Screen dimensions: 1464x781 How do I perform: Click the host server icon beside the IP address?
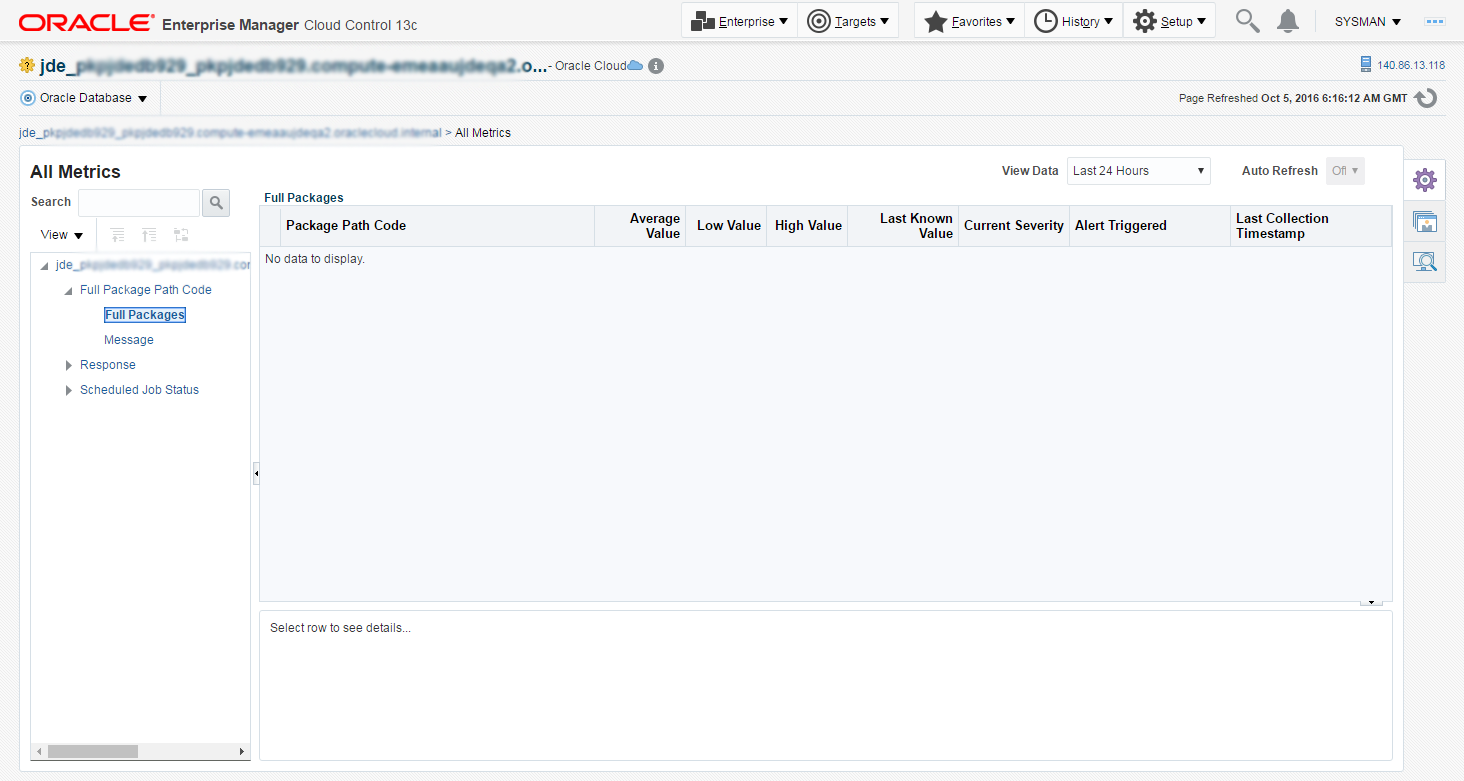pyautogui.click(x=1366, y=64)
